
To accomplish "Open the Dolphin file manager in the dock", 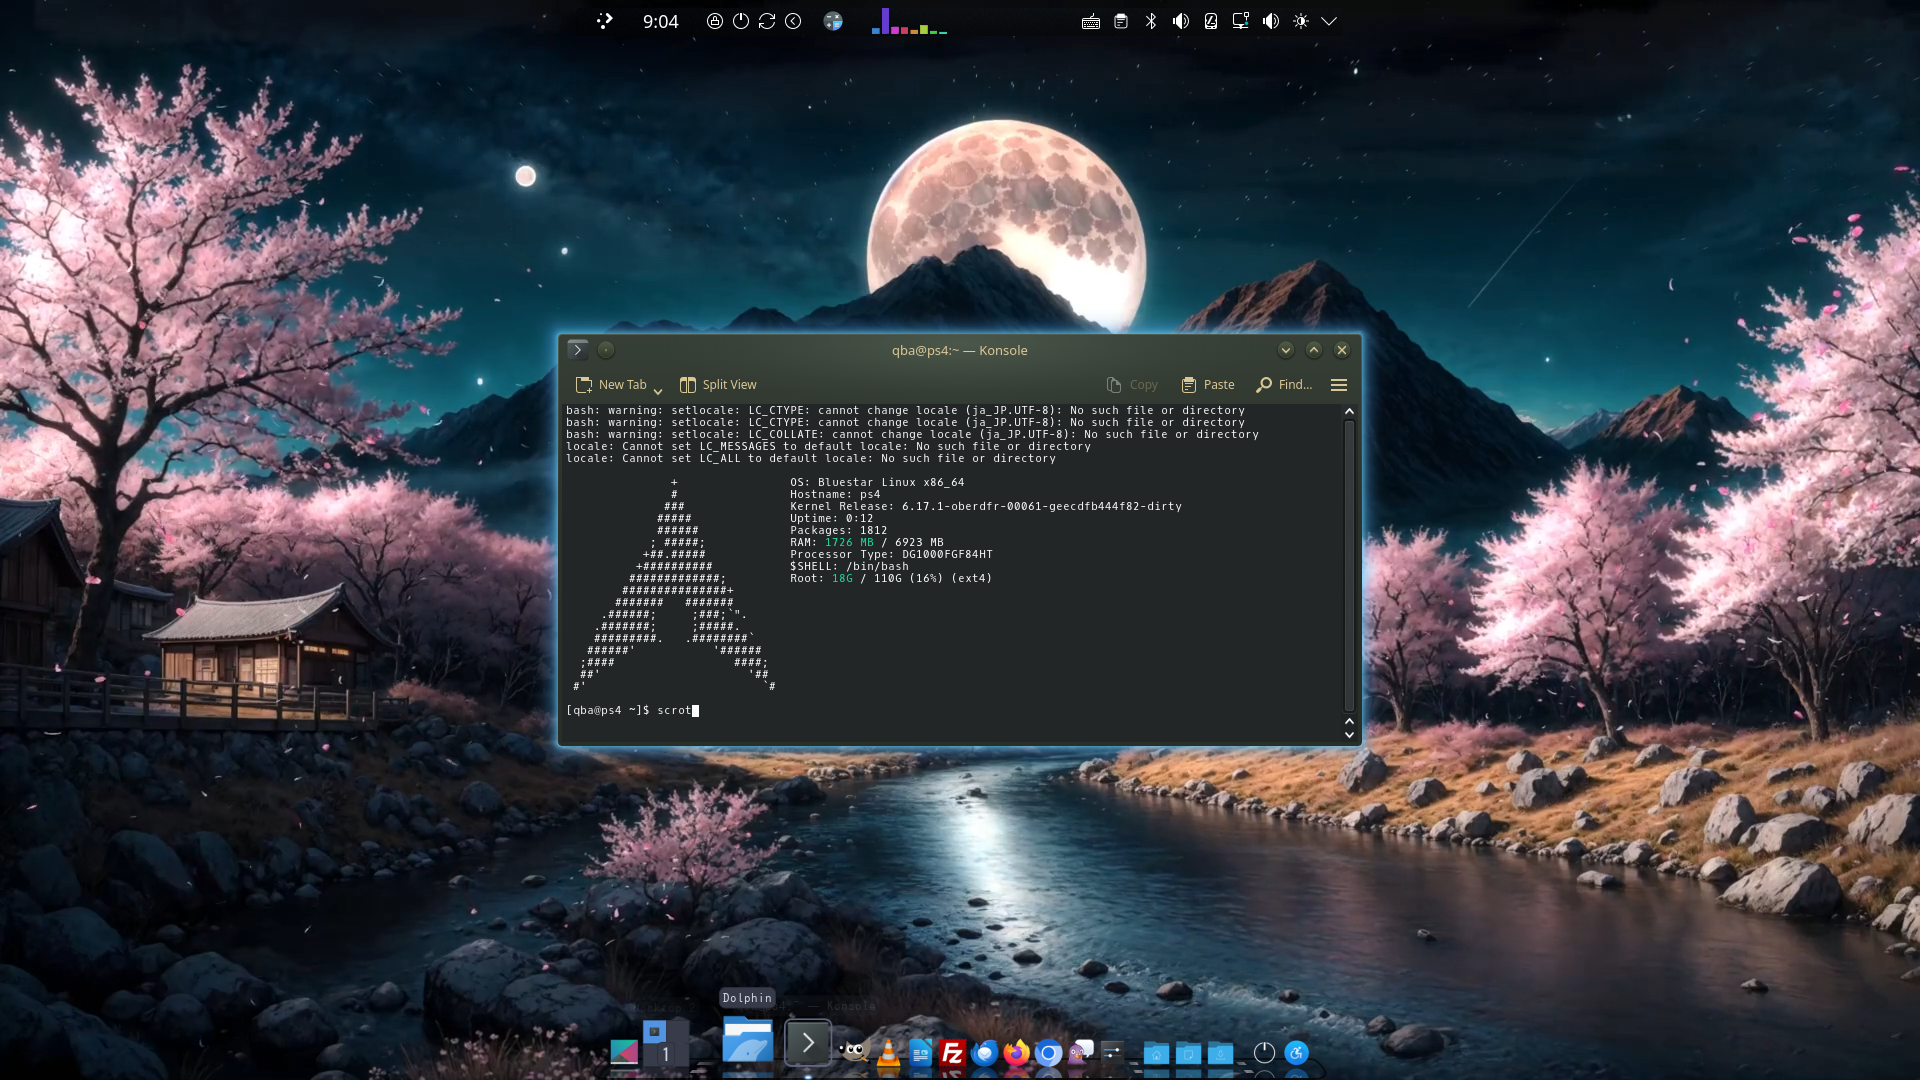I will (x=748, y=1040).
